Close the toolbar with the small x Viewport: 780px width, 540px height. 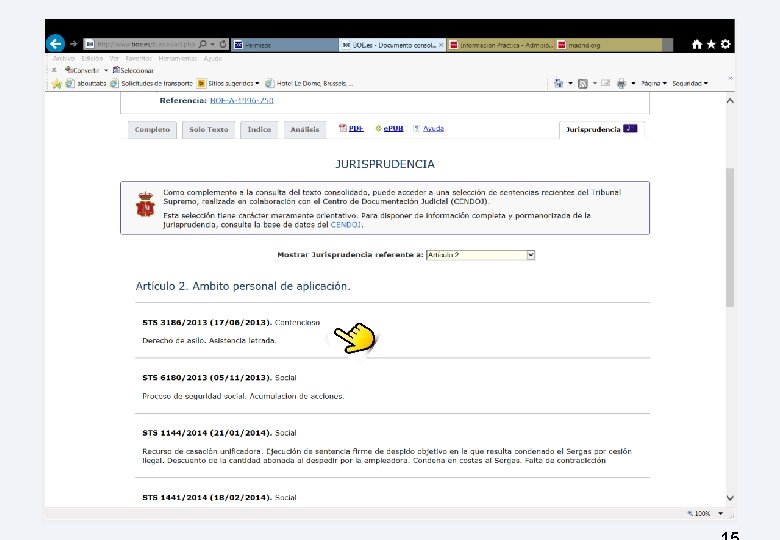pos(54,70)
